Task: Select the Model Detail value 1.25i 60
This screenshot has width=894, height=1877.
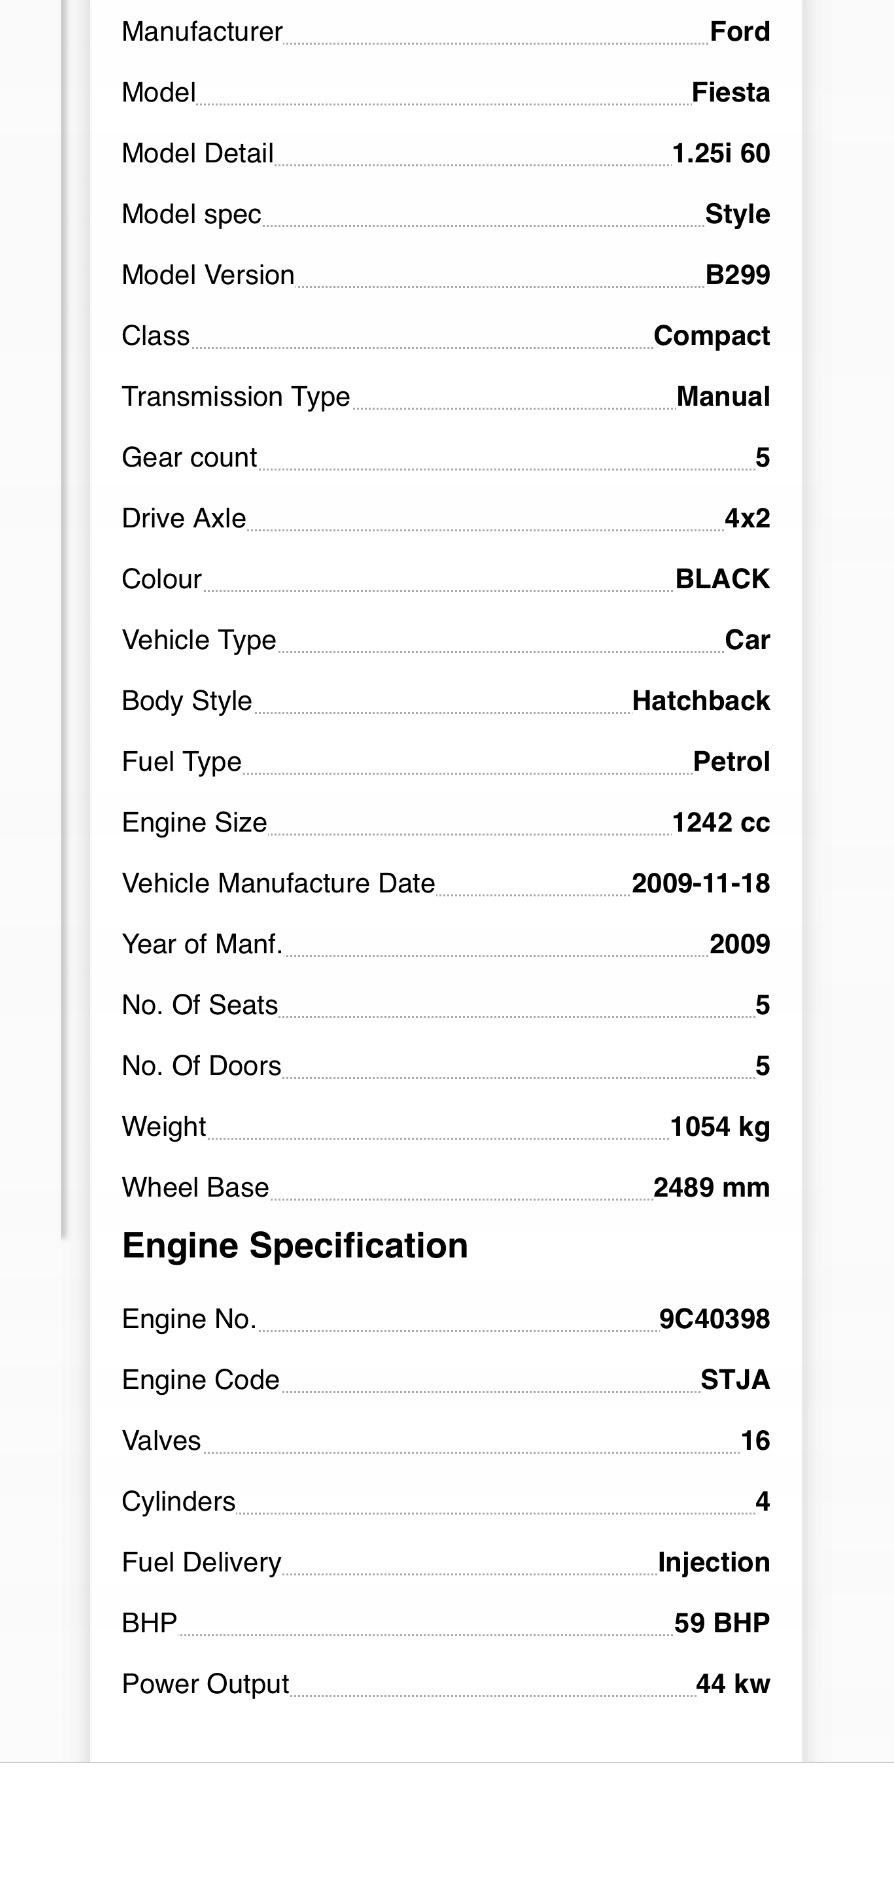Action: [721, 154]
